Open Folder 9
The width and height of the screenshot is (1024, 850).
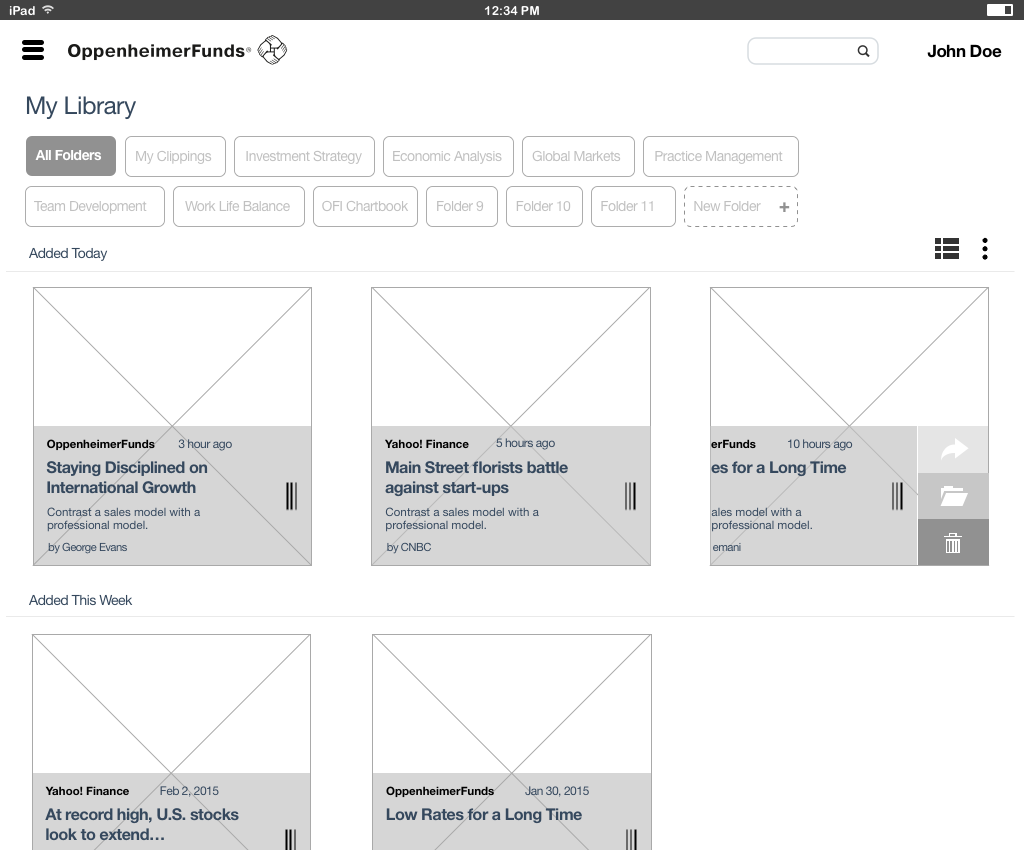point(462,206)
